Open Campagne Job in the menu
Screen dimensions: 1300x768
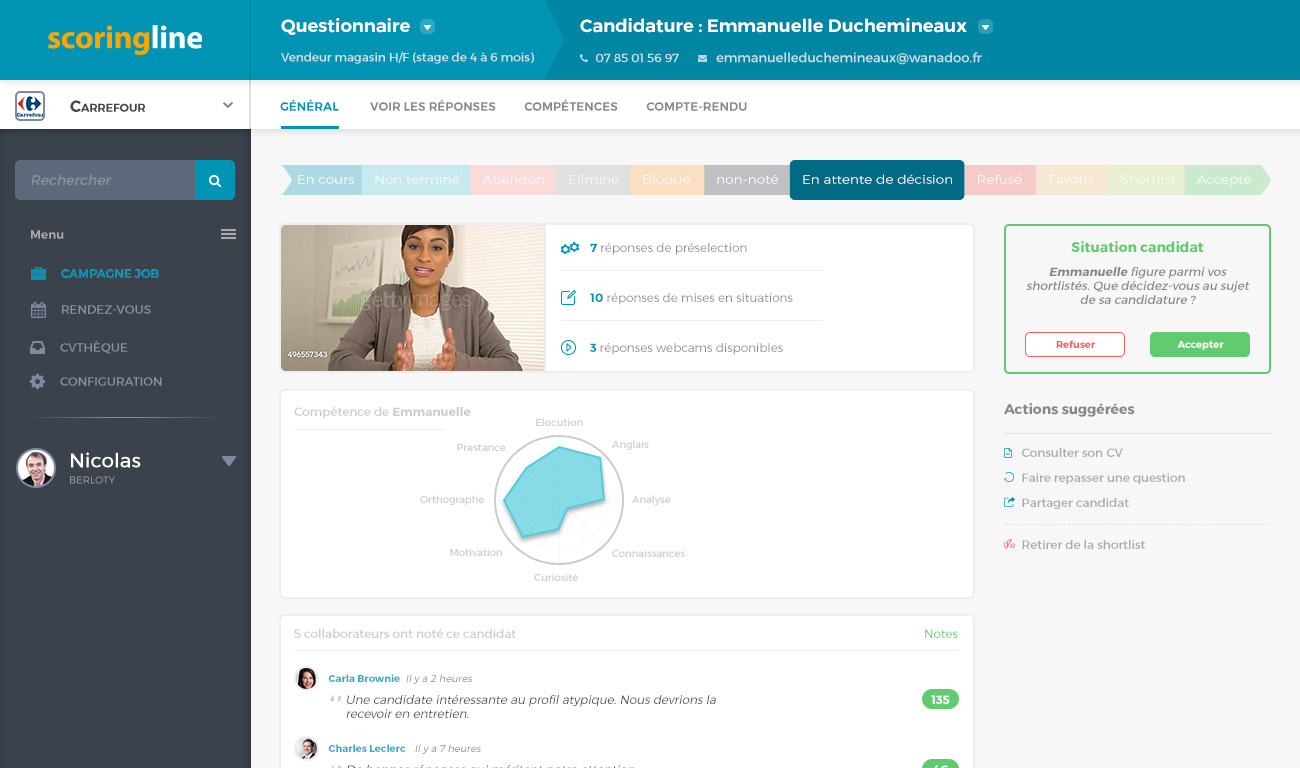110,273
